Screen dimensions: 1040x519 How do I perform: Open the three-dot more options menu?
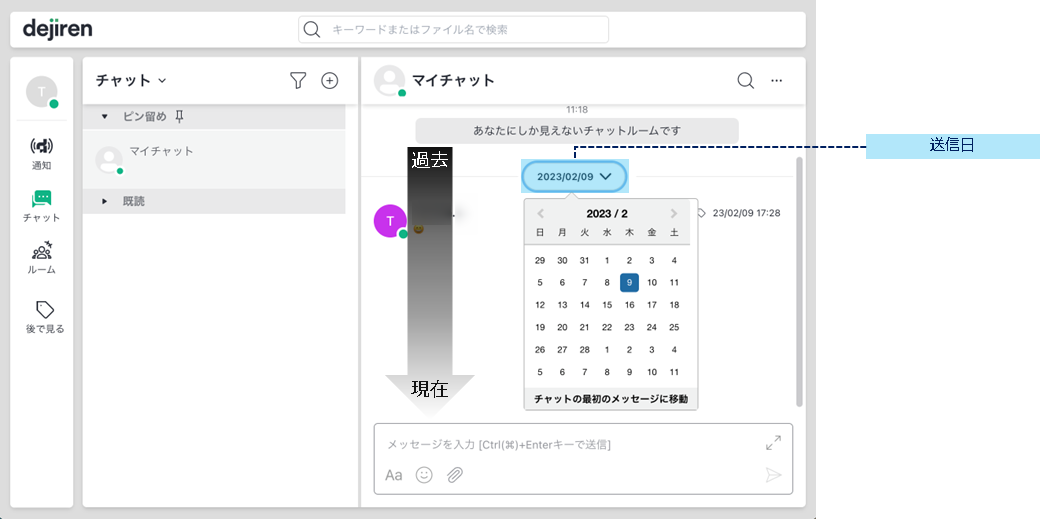(777, 80)
